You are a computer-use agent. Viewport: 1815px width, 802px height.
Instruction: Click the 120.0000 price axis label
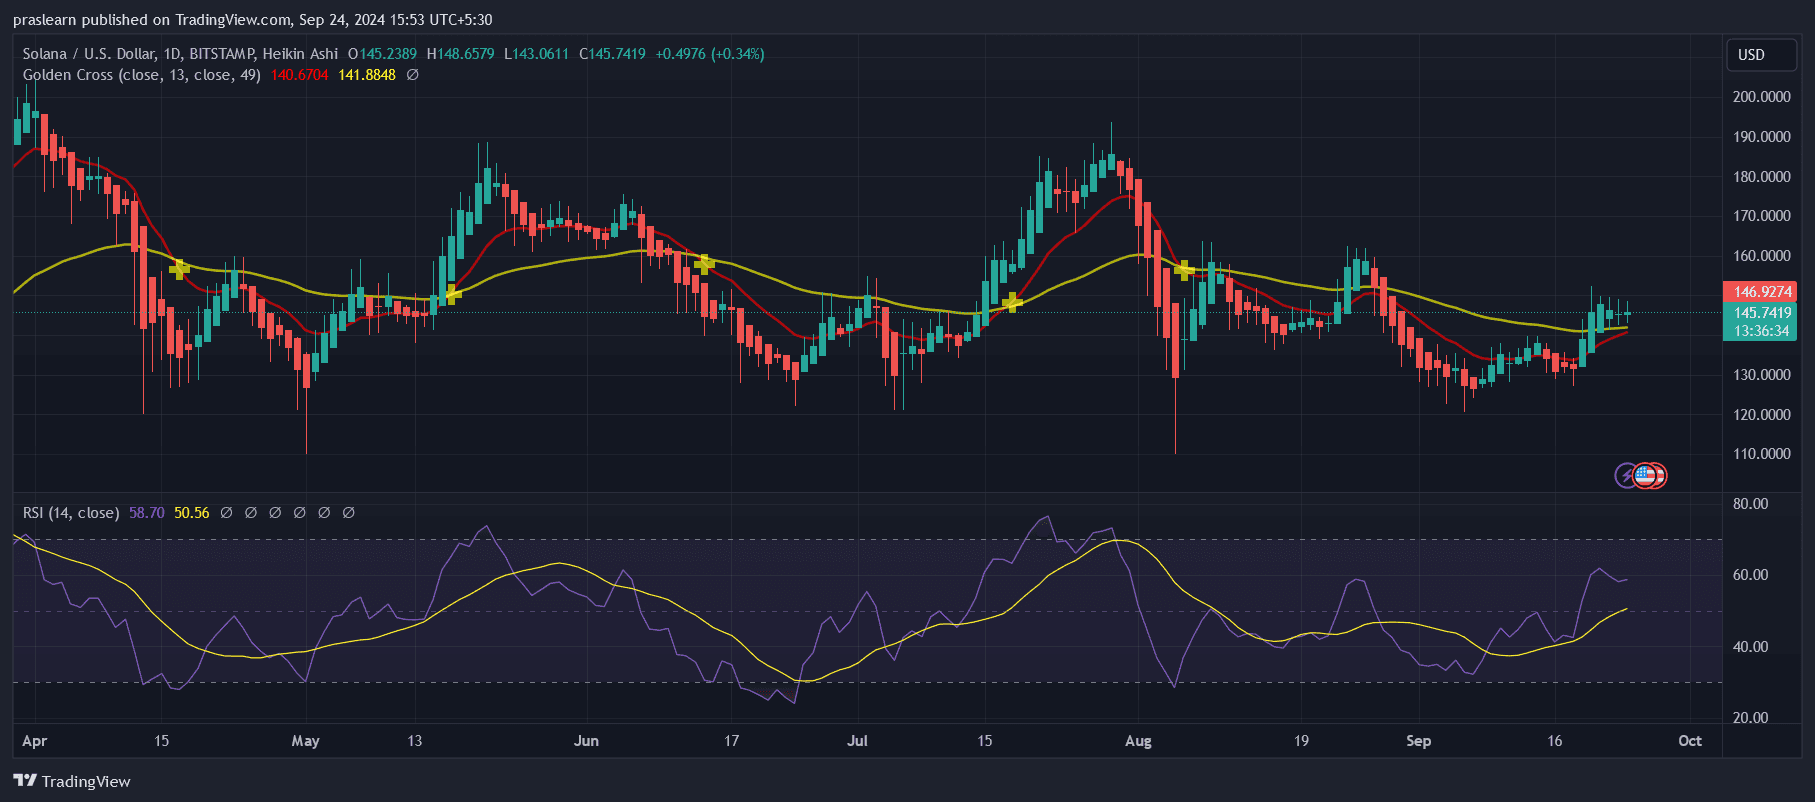[x=1761, y=415]
